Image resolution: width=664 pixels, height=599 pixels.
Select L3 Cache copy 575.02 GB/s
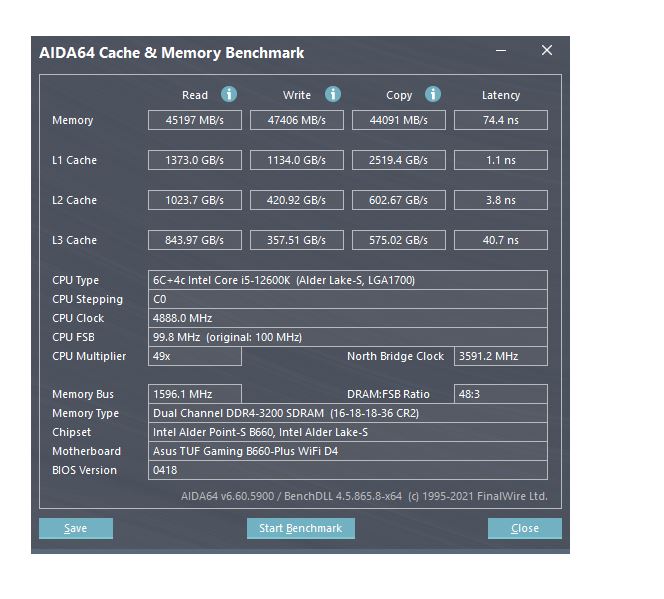[399, 240]
